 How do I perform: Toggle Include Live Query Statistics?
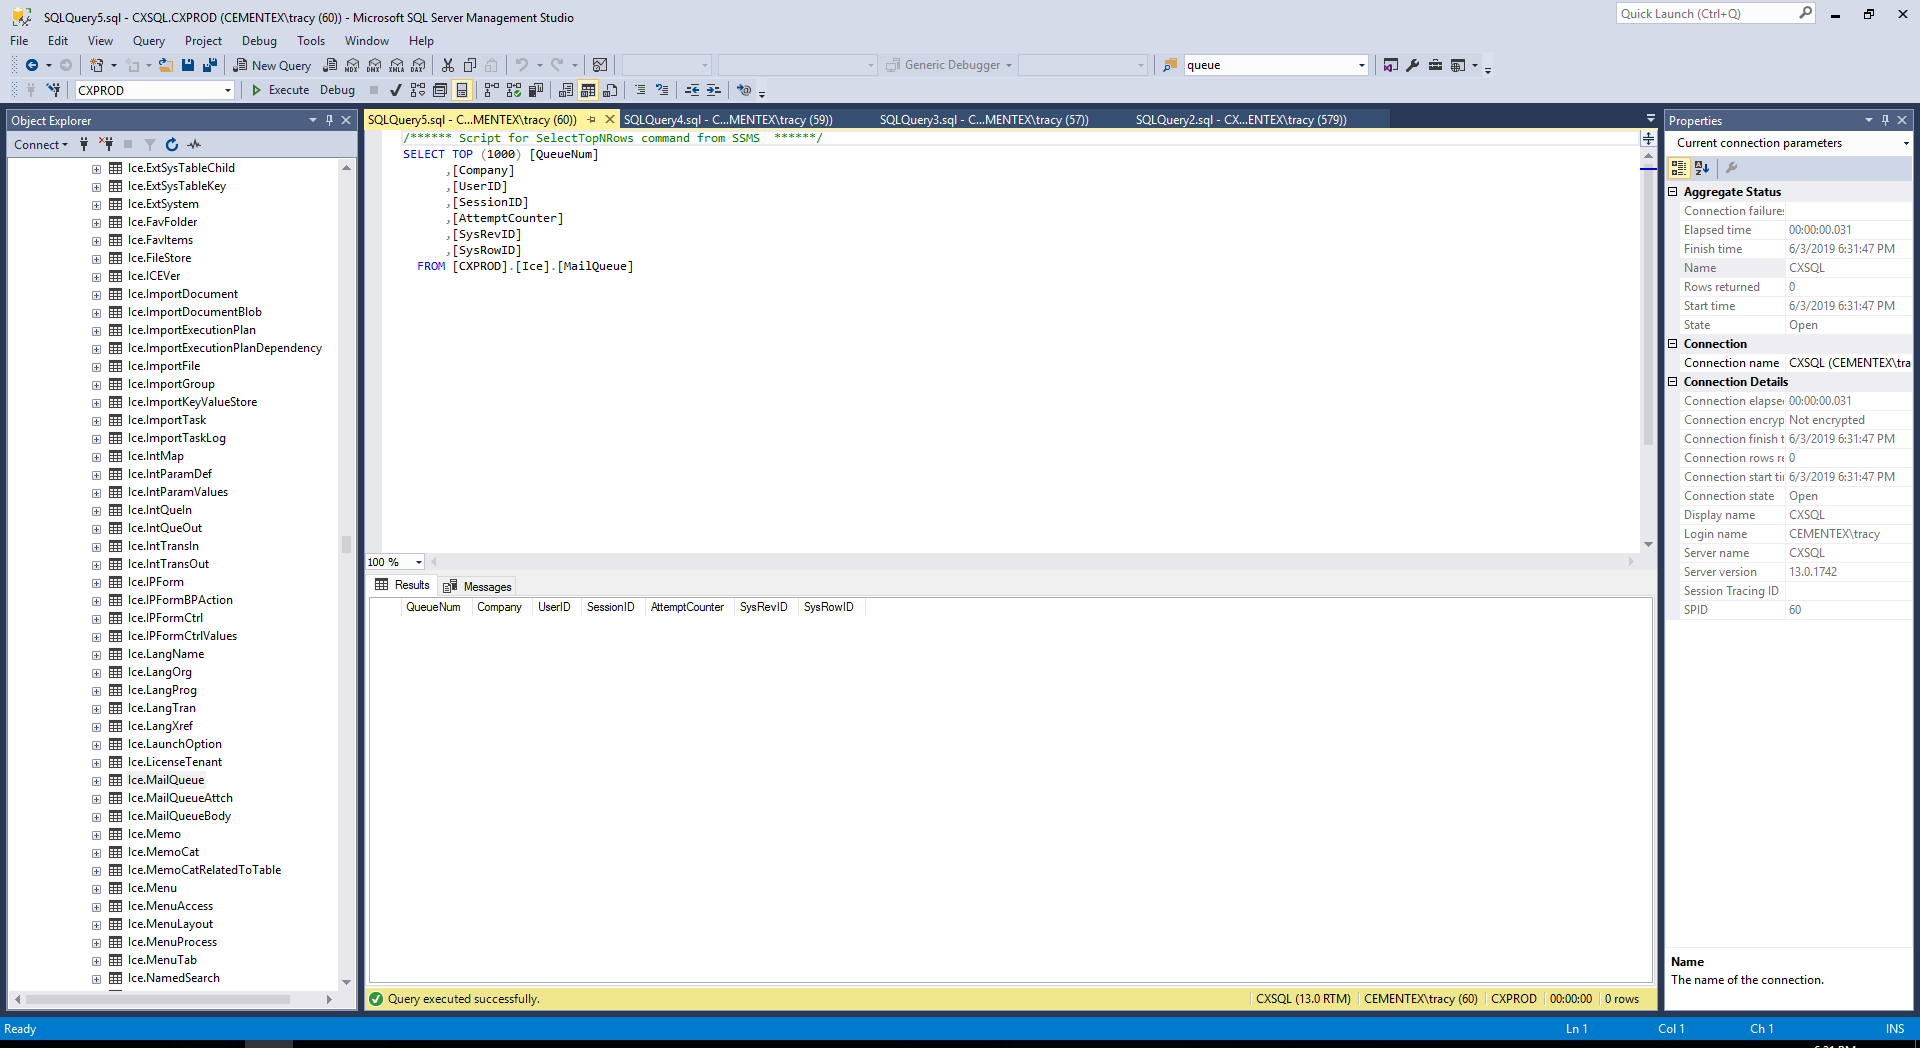point(514,90)
